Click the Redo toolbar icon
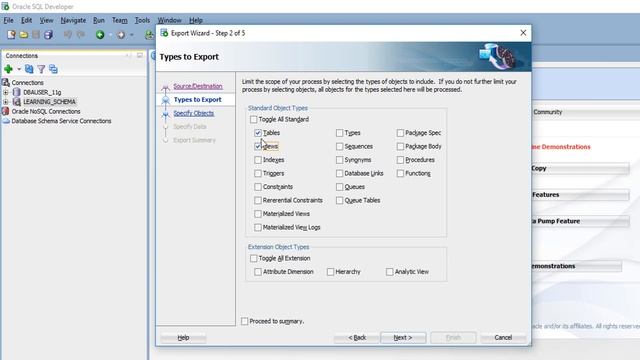Viewport: 640px width, 360px height. 81,35
